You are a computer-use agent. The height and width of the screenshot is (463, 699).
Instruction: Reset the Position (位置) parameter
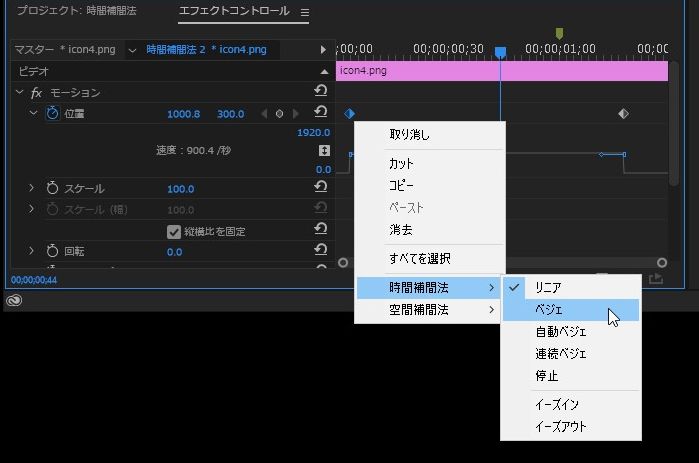coord(320,114)
